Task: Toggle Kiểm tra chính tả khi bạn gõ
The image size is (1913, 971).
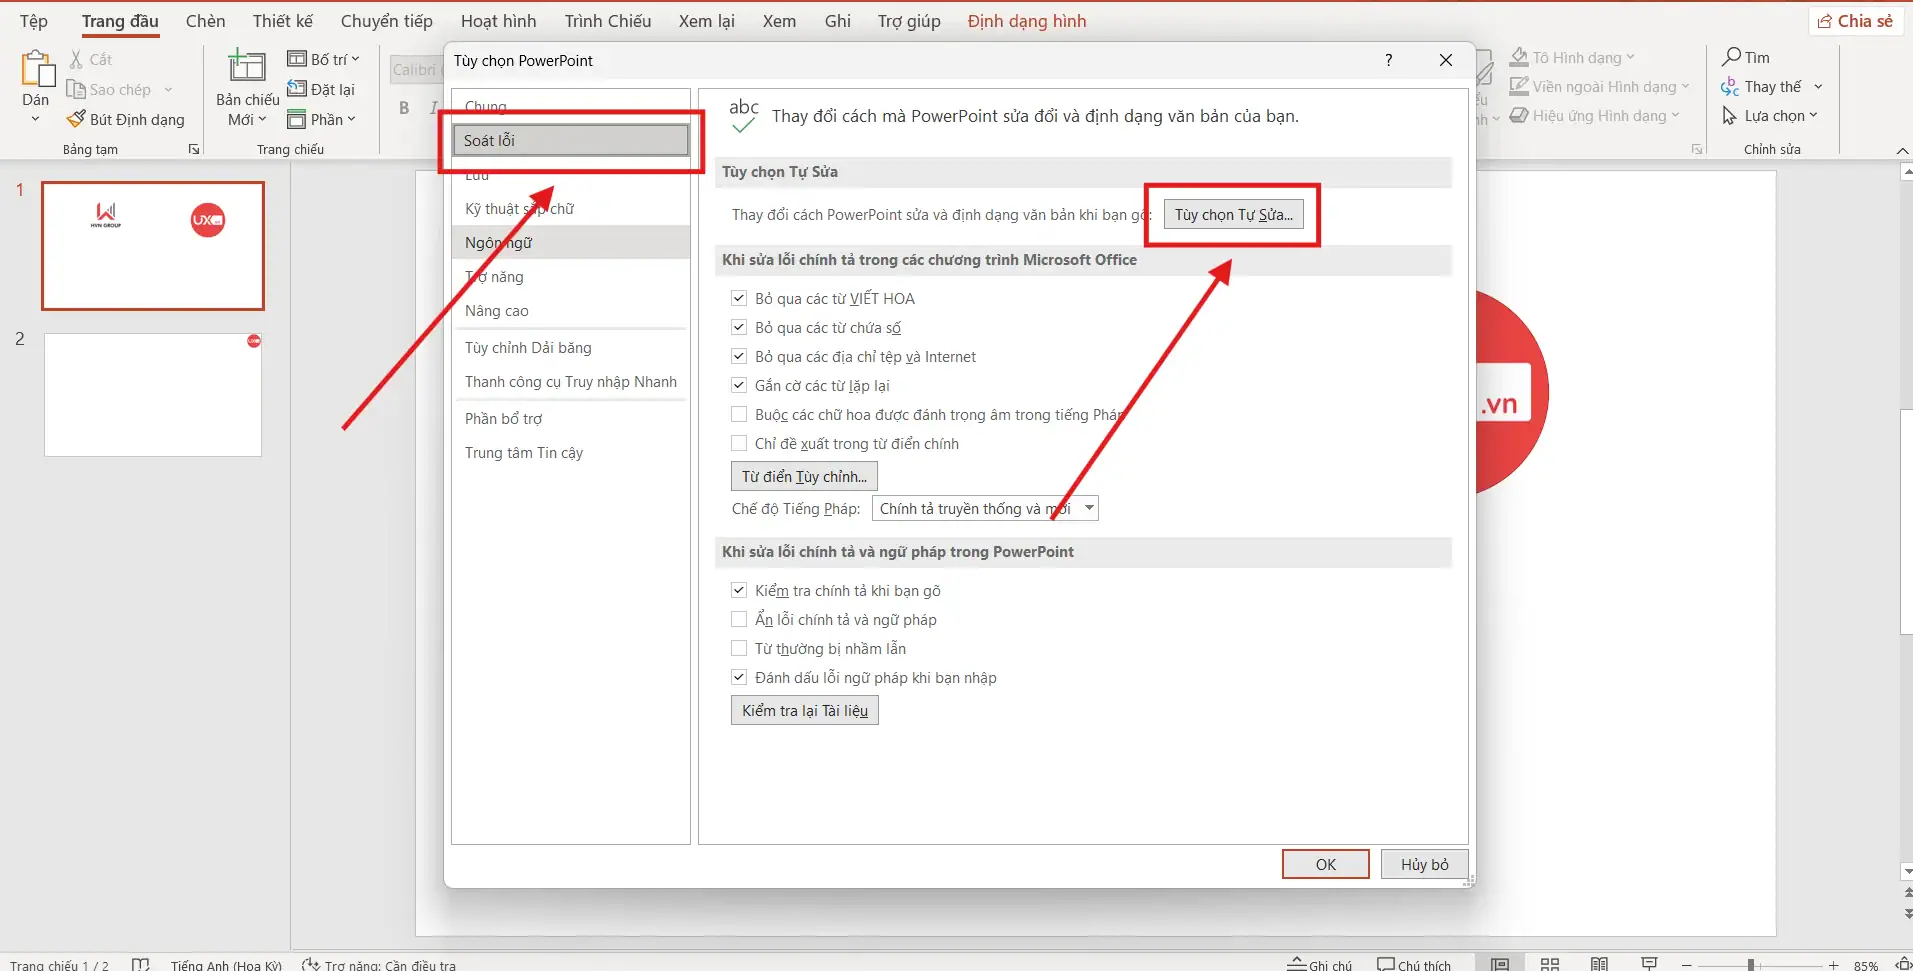Action: coord(739,590)
